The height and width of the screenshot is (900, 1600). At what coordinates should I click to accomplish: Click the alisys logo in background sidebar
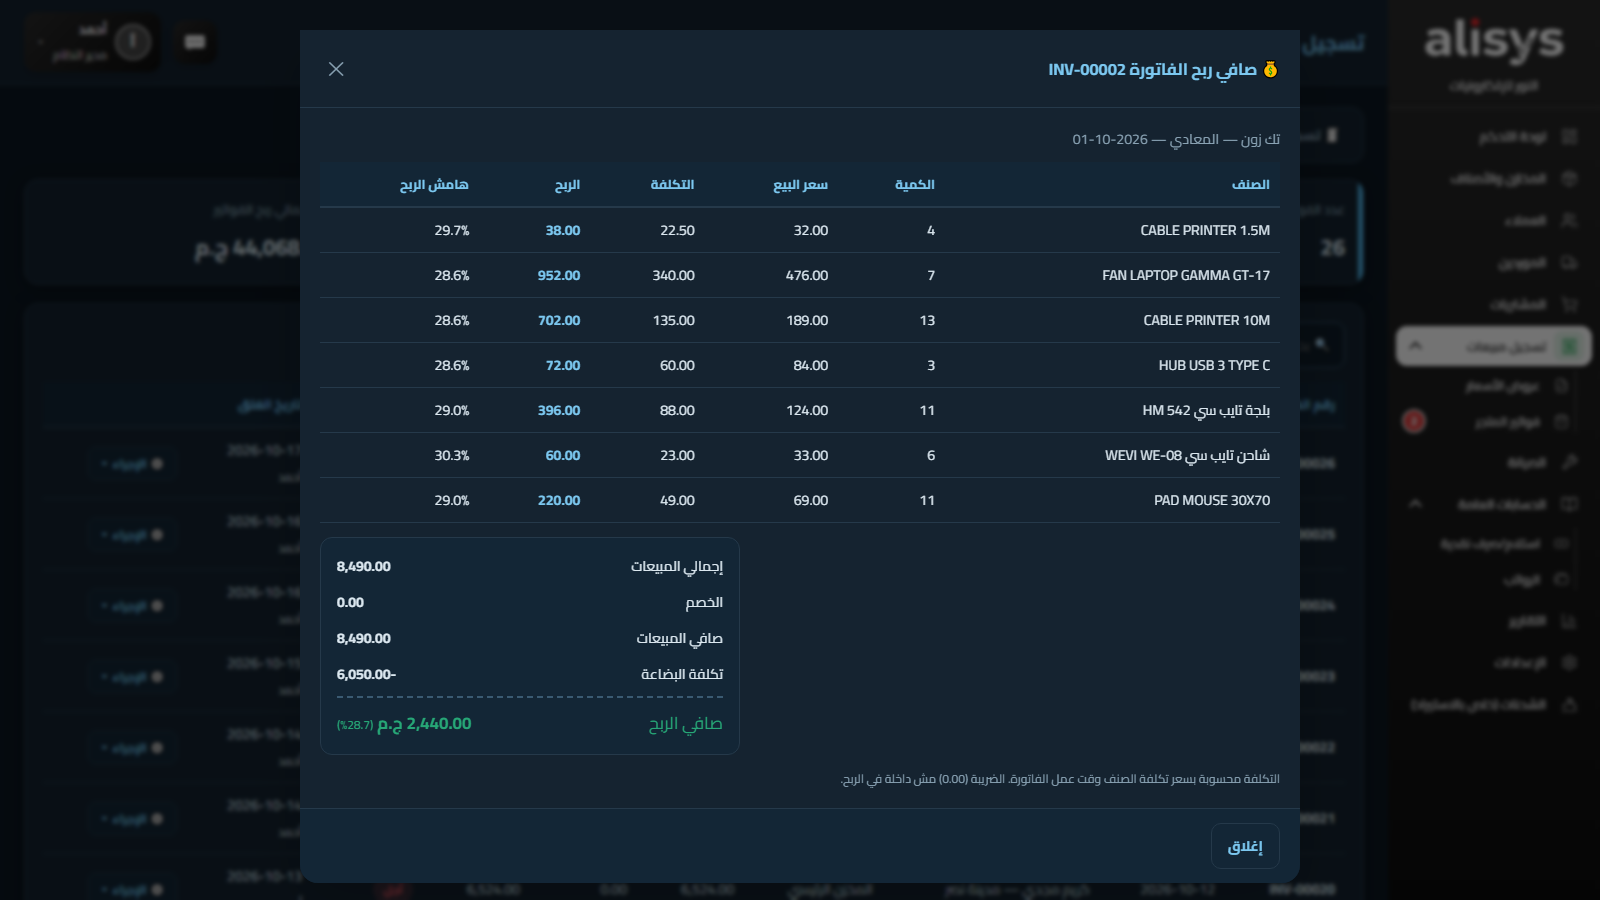(x=1494, y=42)
